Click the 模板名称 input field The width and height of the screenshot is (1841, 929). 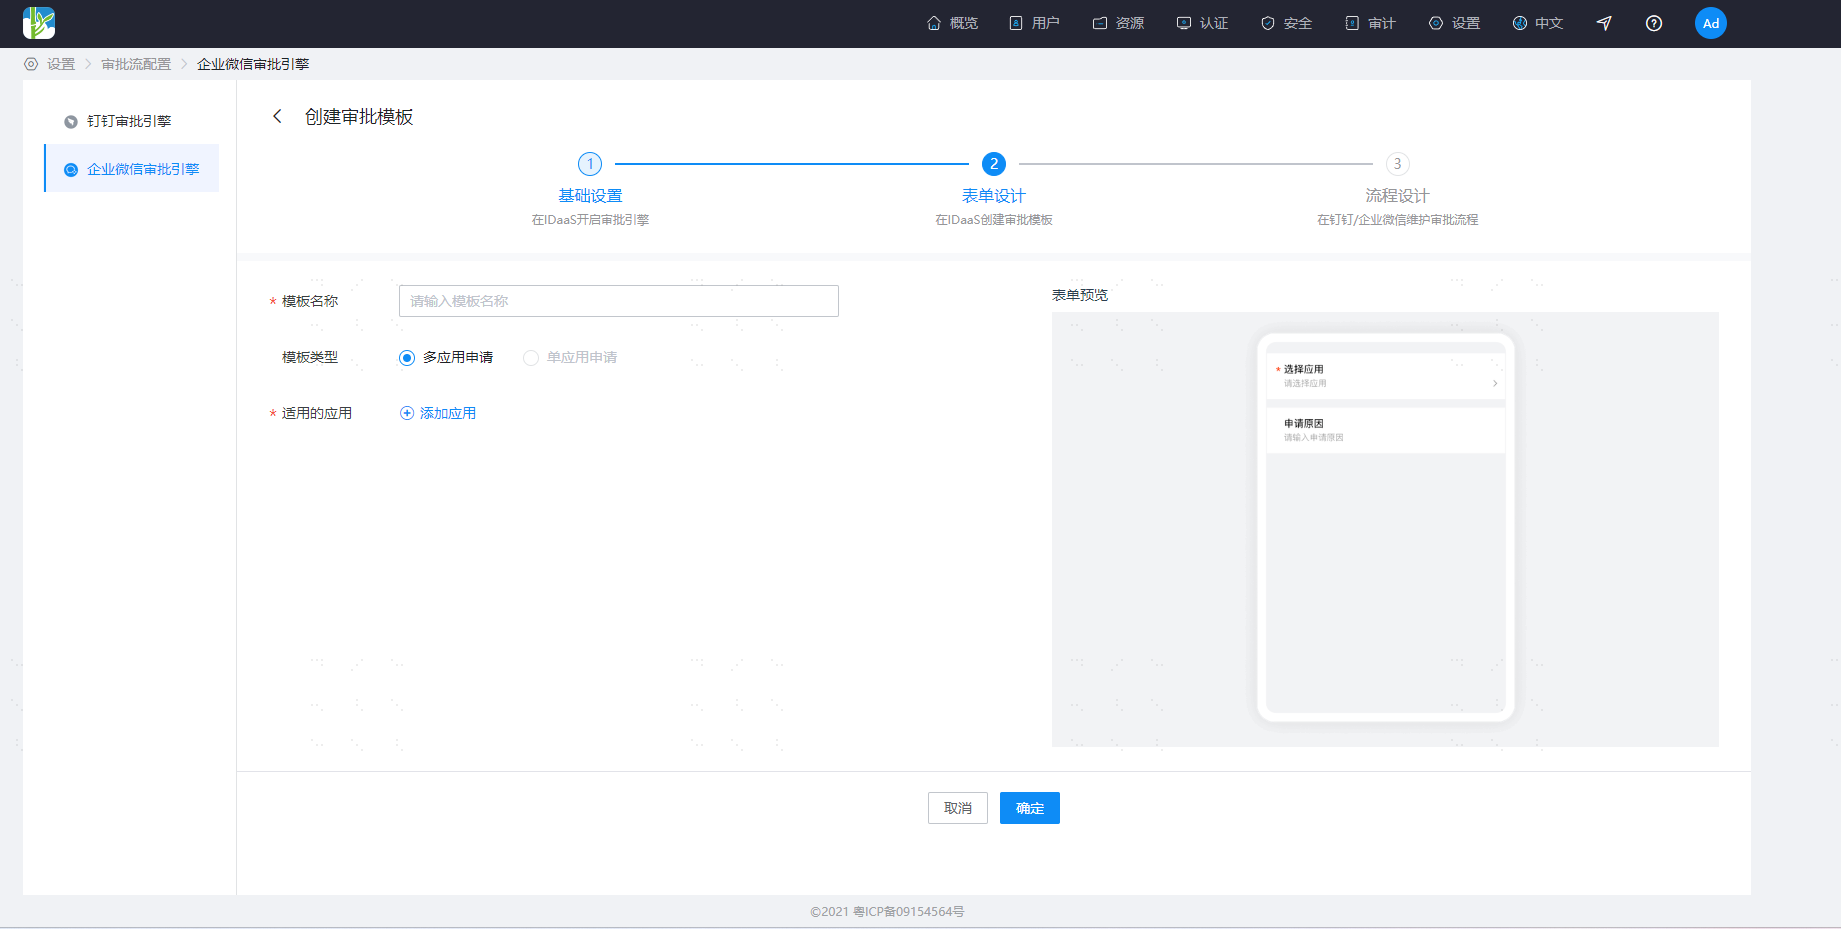619,301
